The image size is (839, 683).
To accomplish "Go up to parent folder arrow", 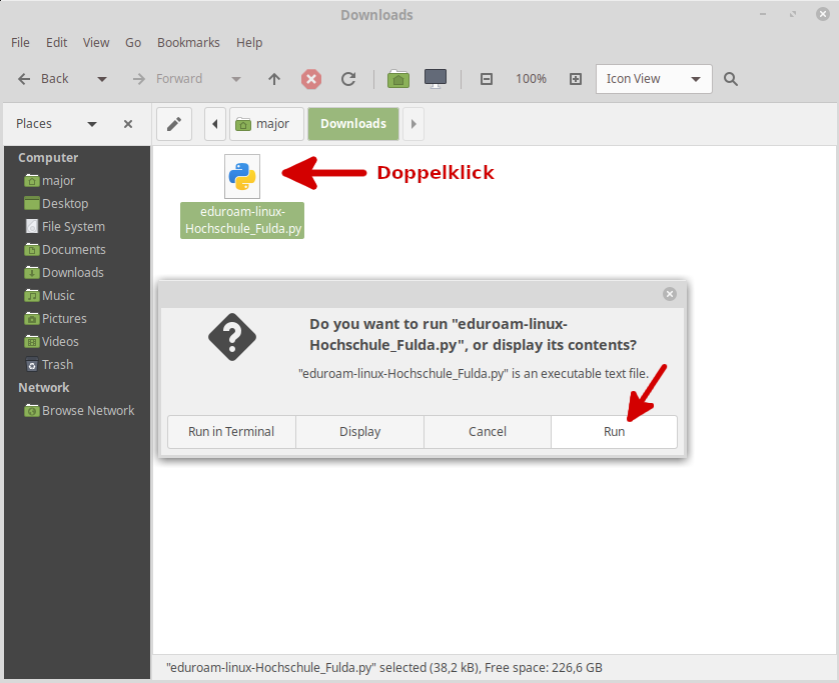I will 274,79.
